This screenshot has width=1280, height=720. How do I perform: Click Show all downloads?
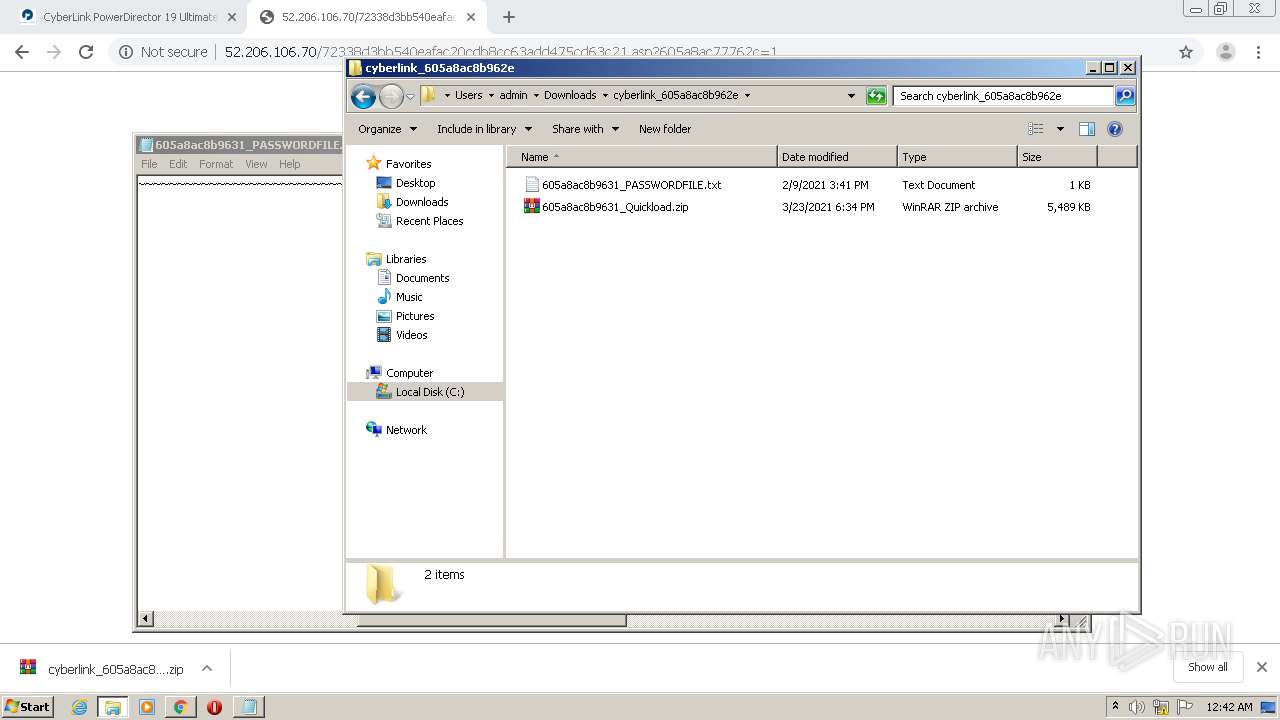point(1208,667)
